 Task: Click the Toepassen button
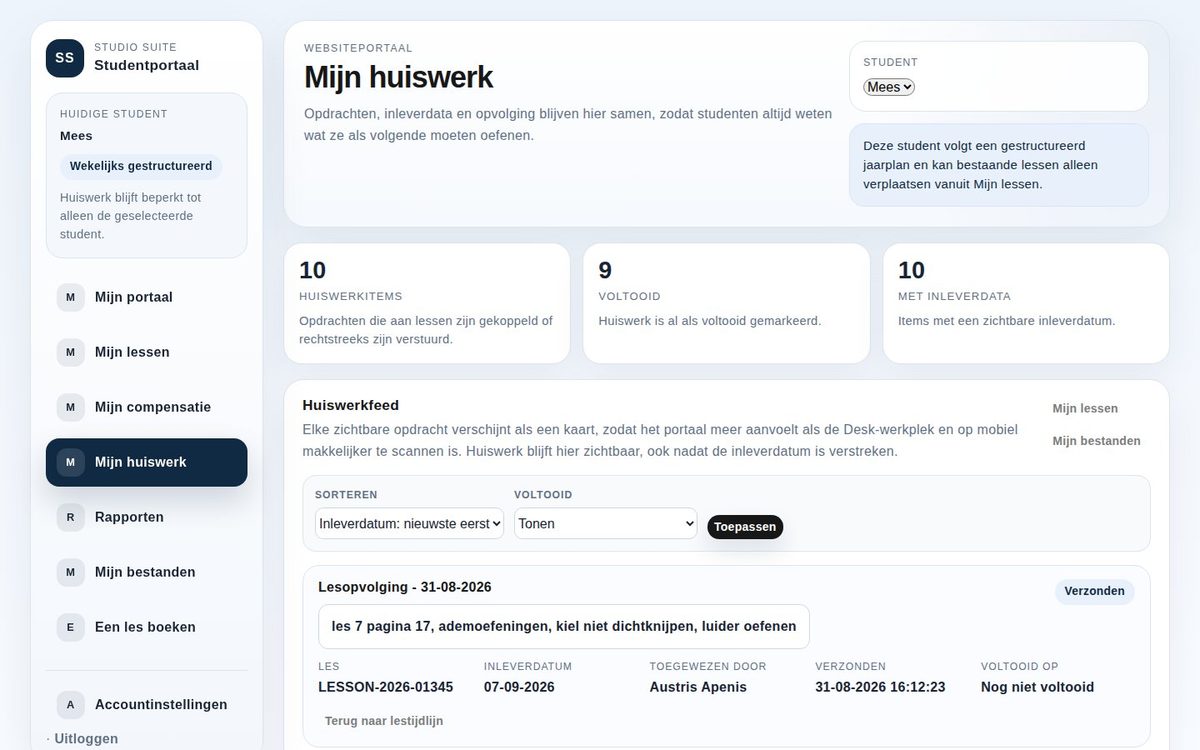[745, 527]
